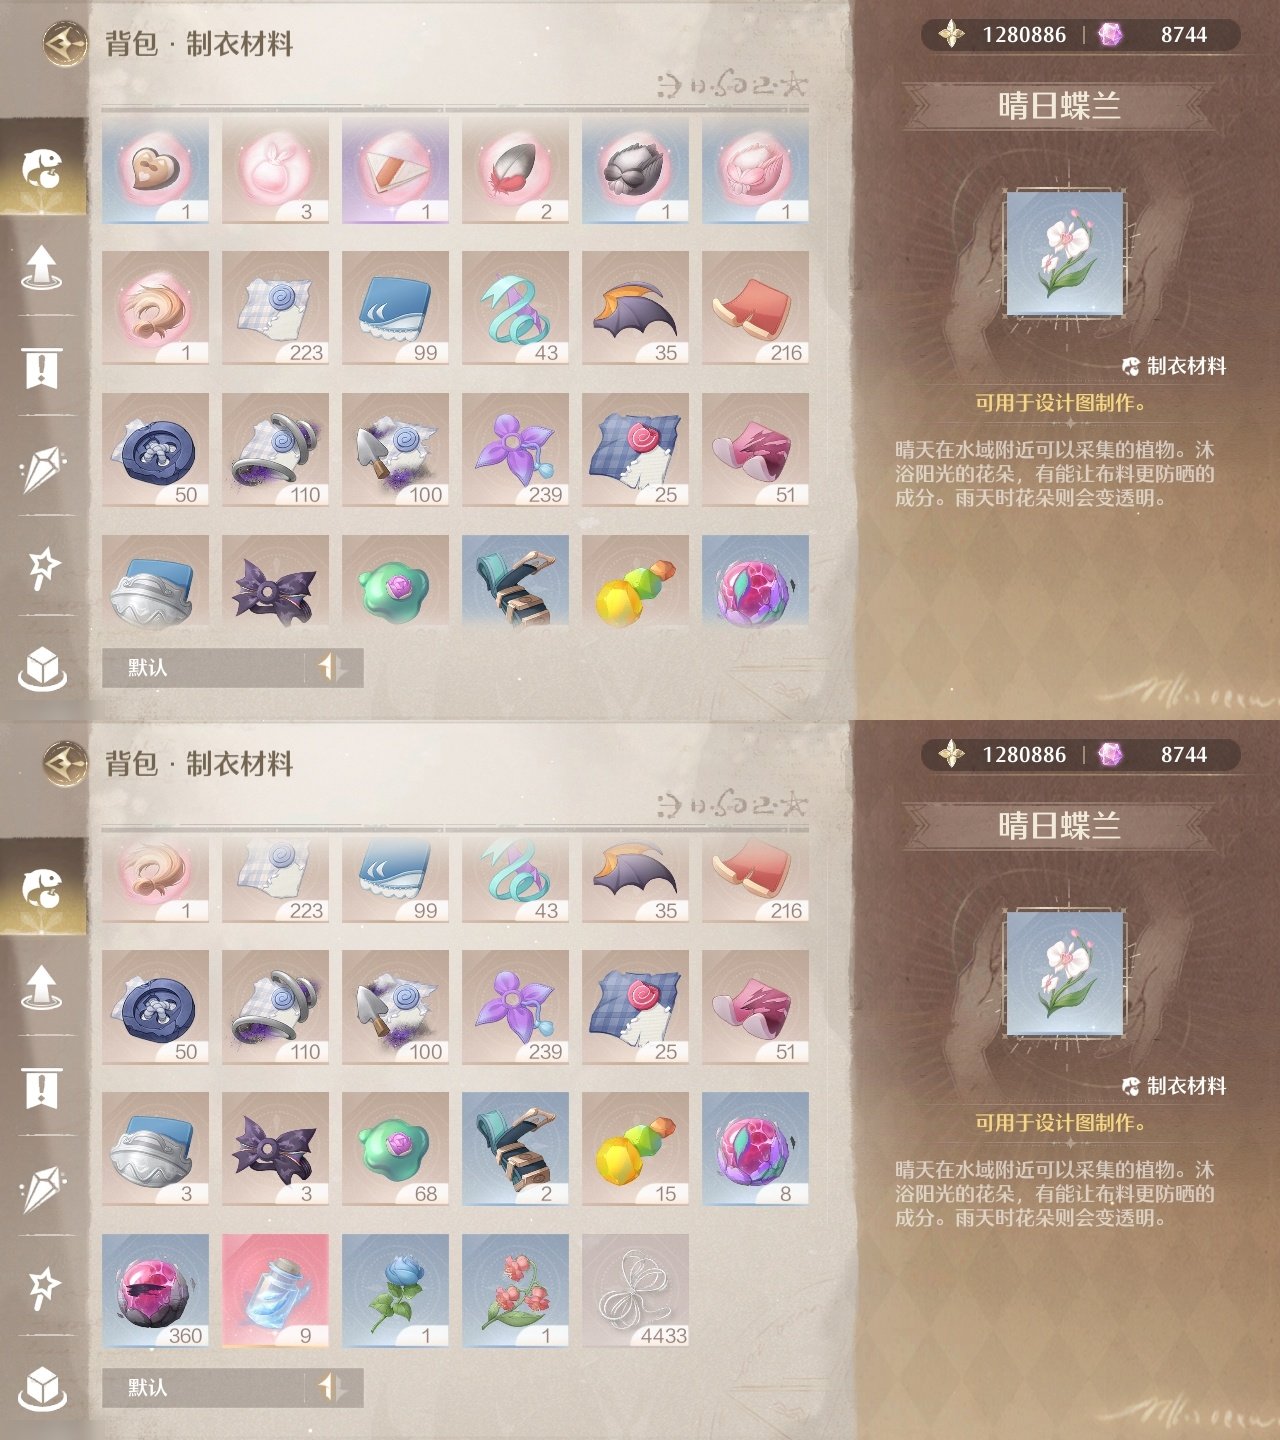
Task: Select the pink swirl bud item in the first row
Action: (755, 170)
